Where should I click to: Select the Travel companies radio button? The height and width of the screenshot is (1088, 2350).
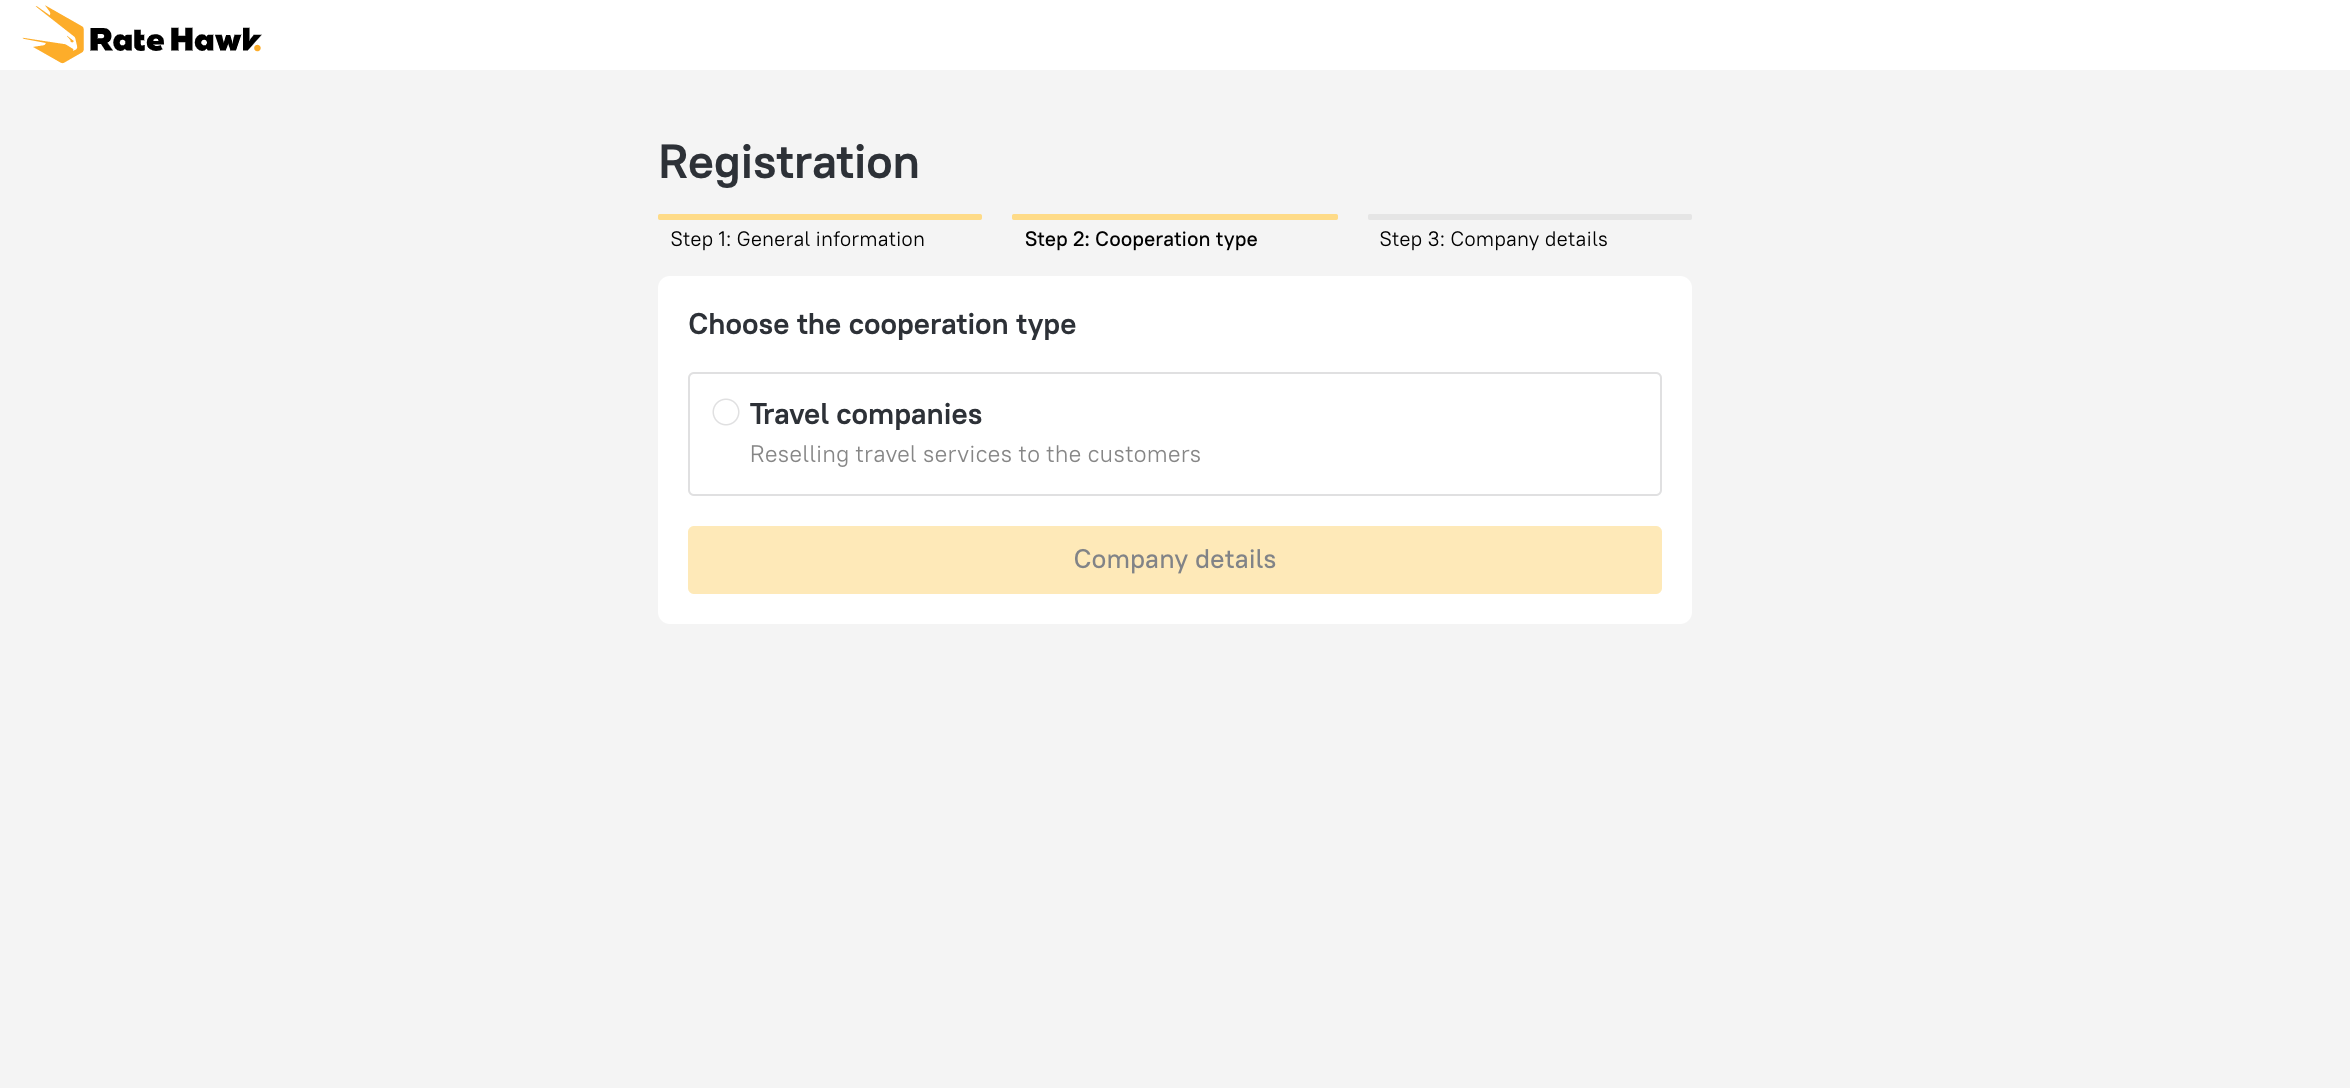(726, 412)
